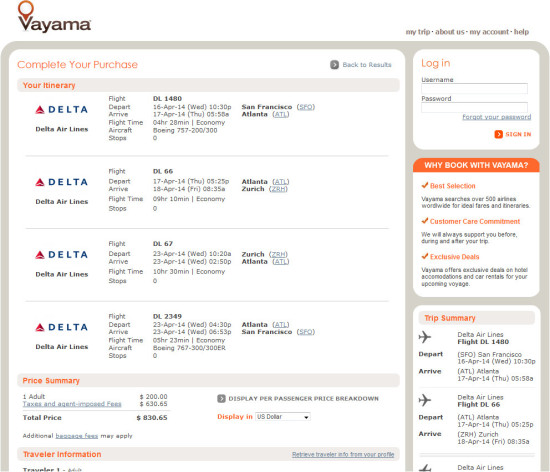Click the airplane icon beside Flight DL 66
This screenshot has height=472, width=550.
tap(425, 400)
